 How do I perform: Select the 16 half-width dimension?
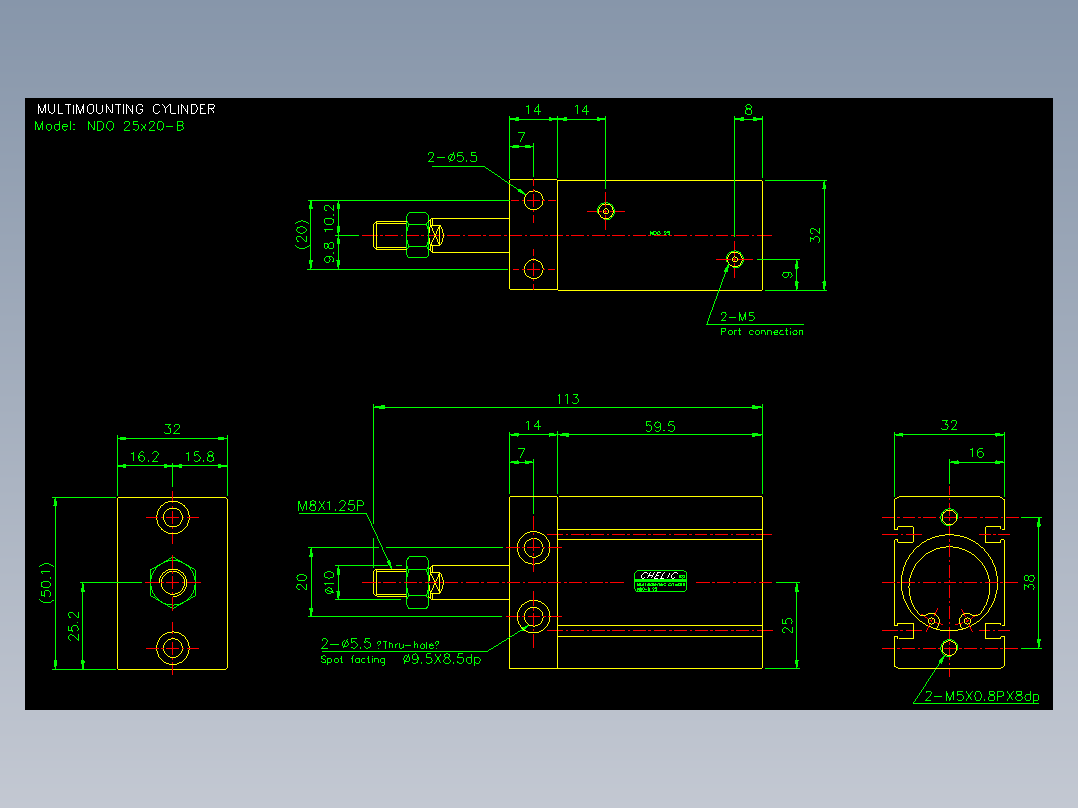click(976, 453)
